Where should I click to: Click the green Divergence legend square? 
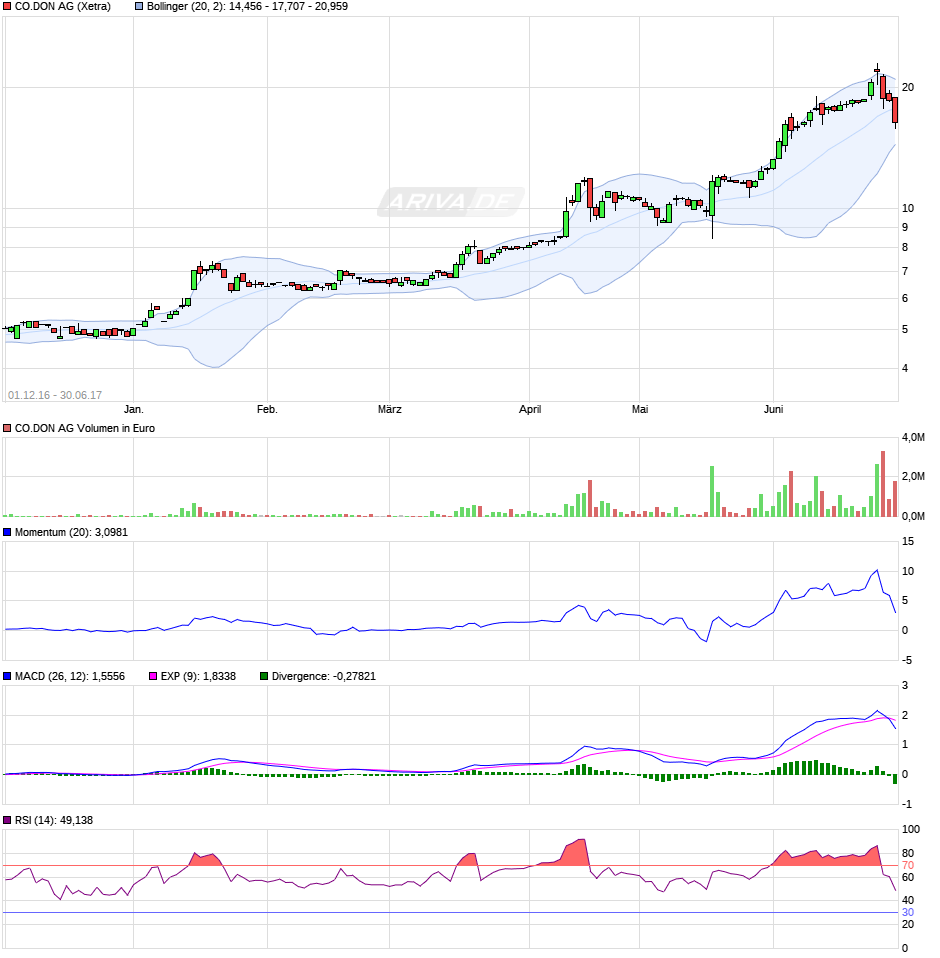coord(264,676)
